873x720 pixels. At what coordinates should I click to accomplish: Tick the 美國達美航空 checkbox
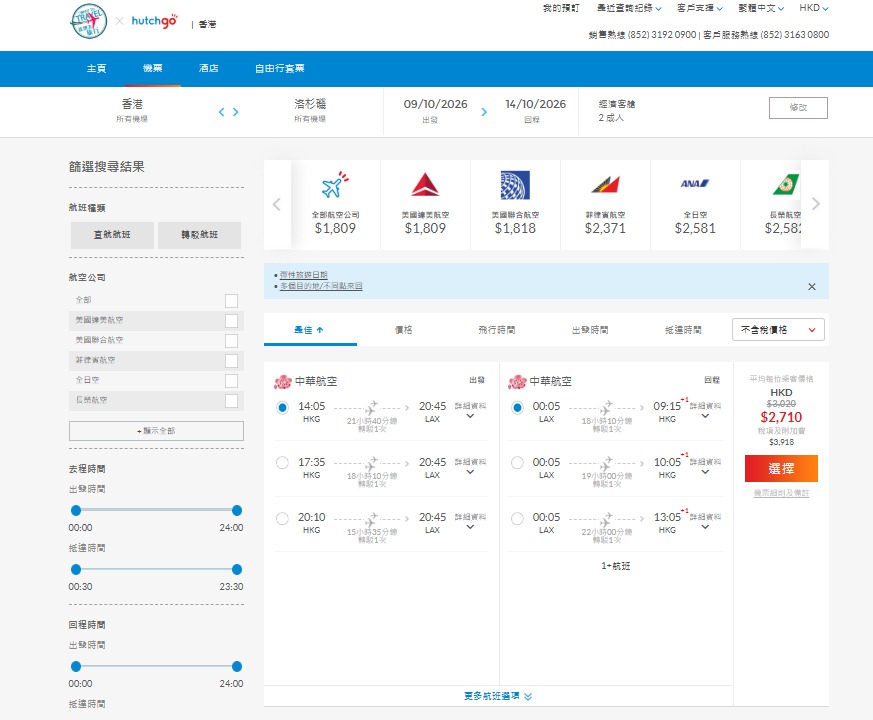click(x=232, y=321)
